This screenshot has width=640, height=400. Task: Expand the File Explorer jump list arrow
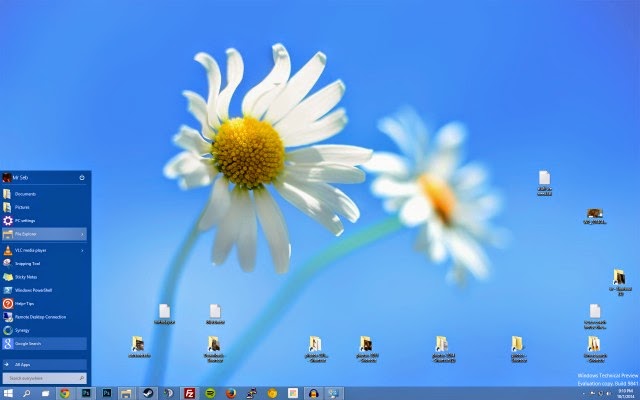(x=82, y=234)
